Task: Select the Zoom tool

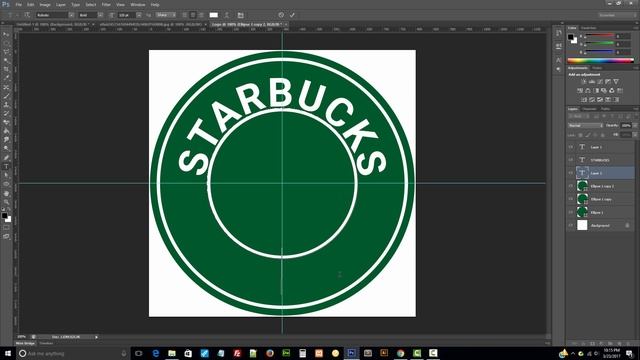Action: coord(6,202)
